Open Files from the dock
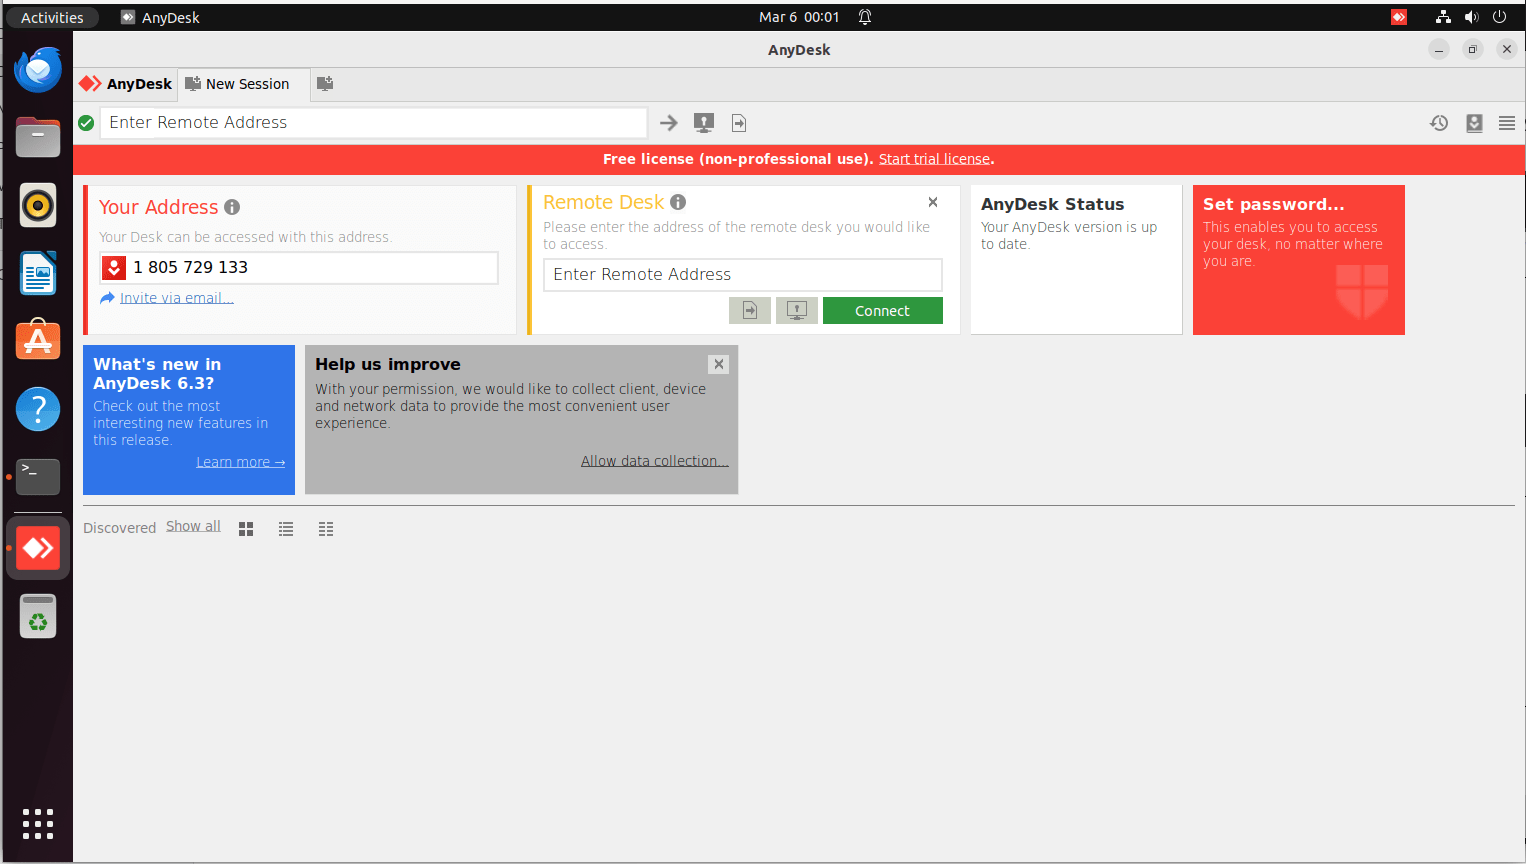 (x=38, y=138)
